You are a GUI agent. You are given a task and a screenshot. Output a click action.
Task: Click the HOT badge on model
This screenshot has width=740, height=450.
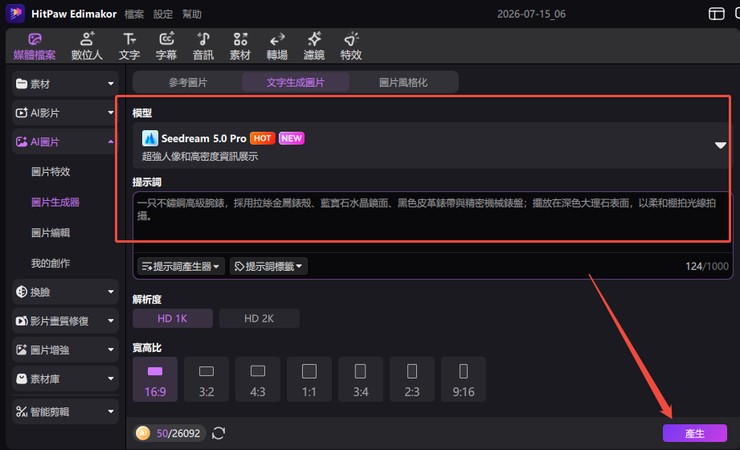(x=262, y=138)
